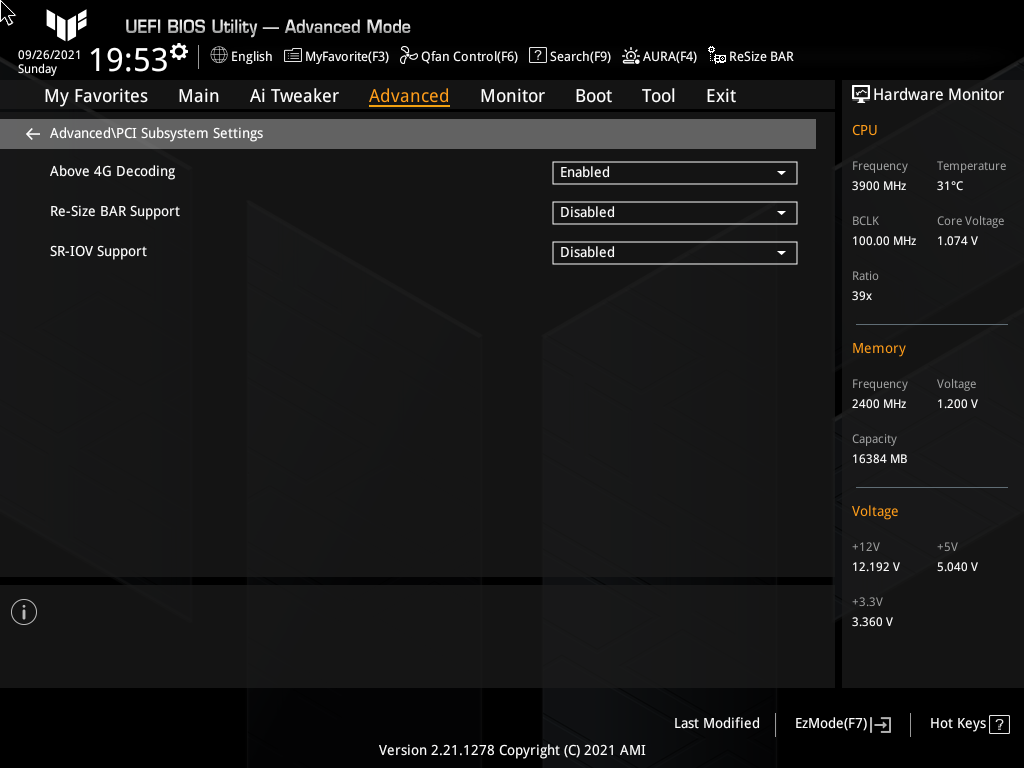The image size is (1024, 768).
Task: Click the CPU Frequency readout
Action: coord(878,185)
